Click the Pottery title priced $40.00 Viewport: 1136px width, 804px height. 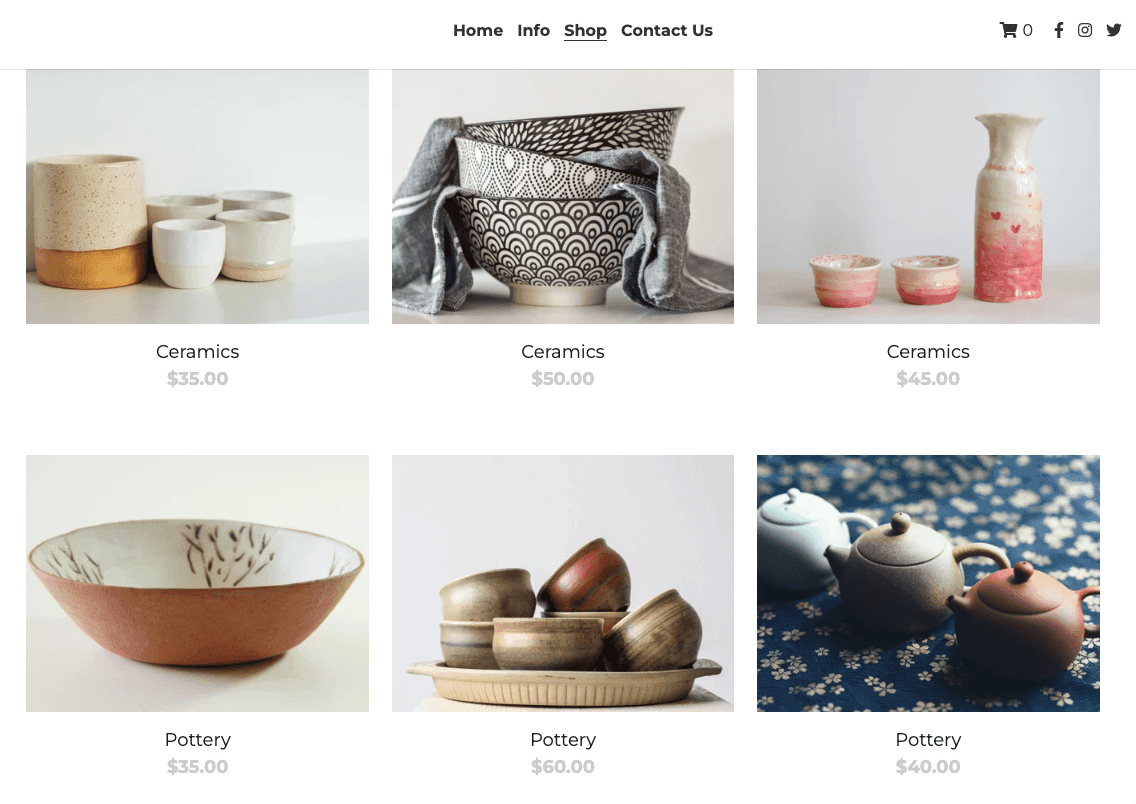pyautogui.click(x=928, y=740)
